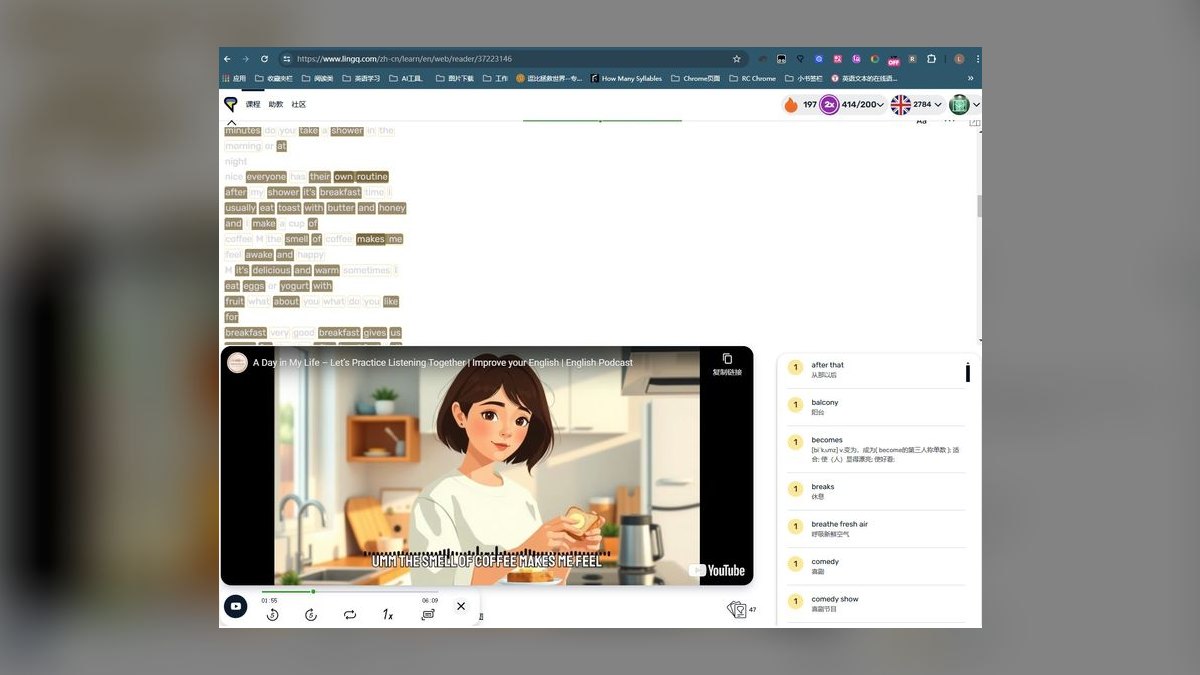Click the video channel avatar
This screenshot has width=1200, height=675.
tap(237, 363)
